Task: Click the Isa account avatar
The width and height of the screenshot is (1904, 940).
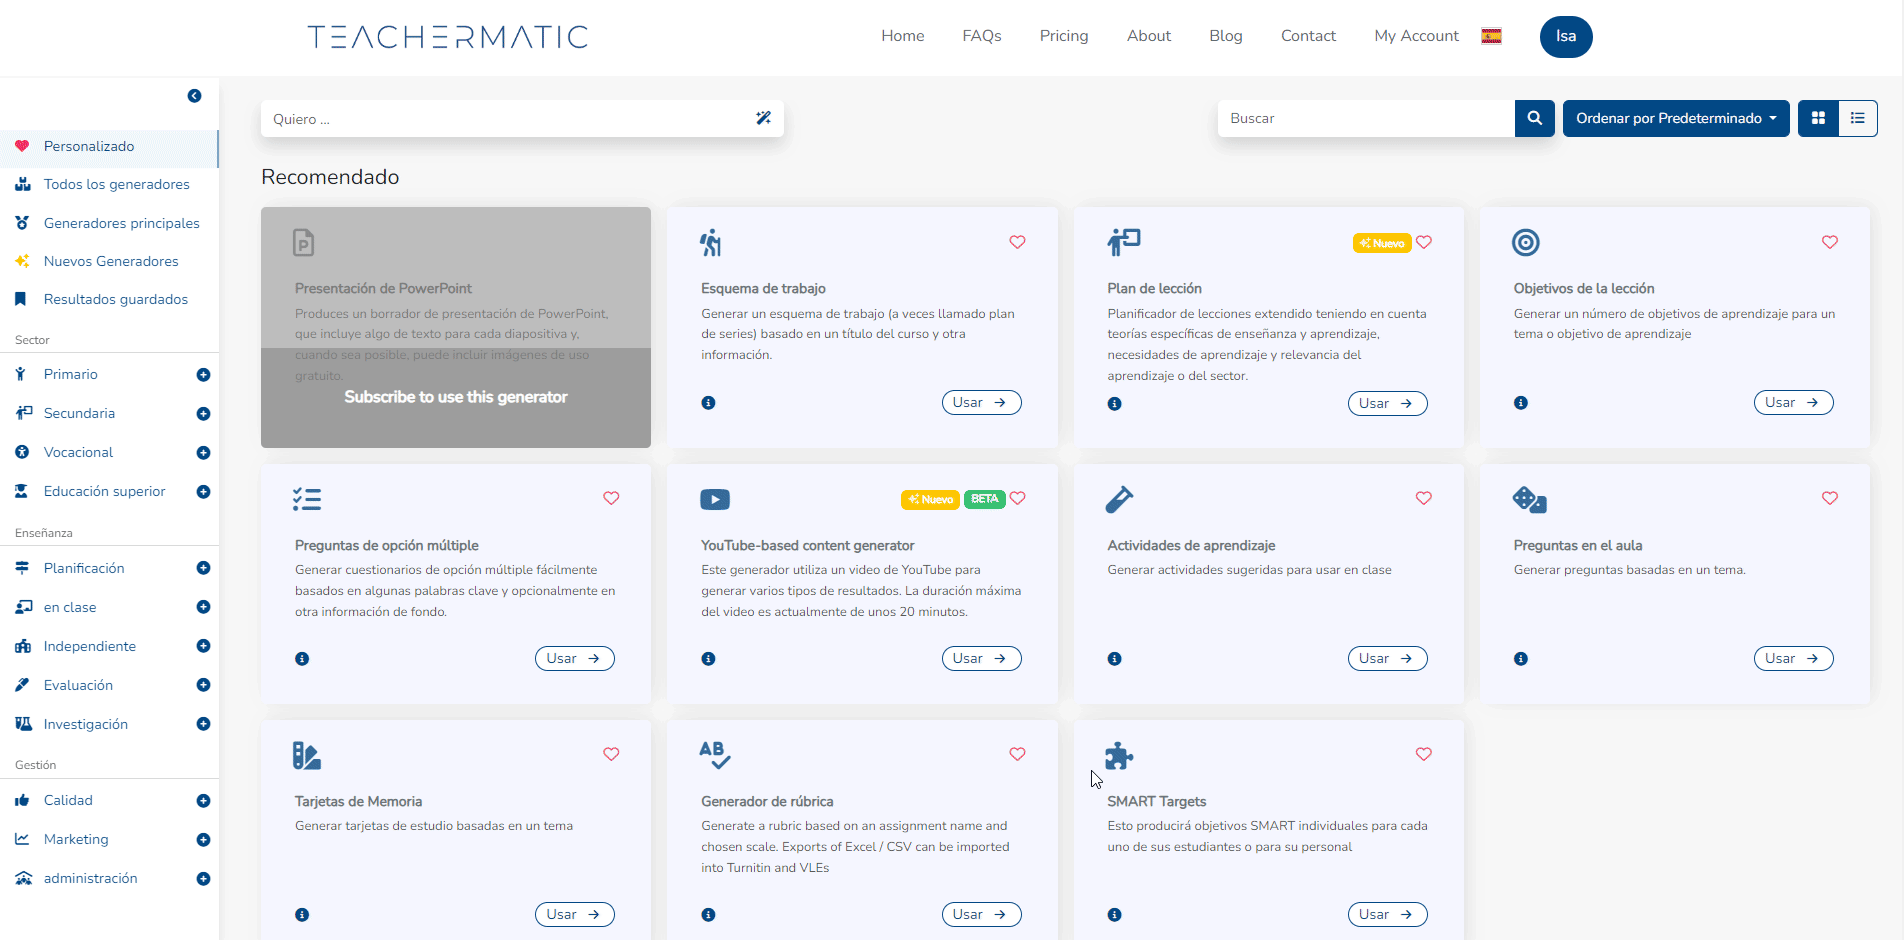Action: (1565, 36)
